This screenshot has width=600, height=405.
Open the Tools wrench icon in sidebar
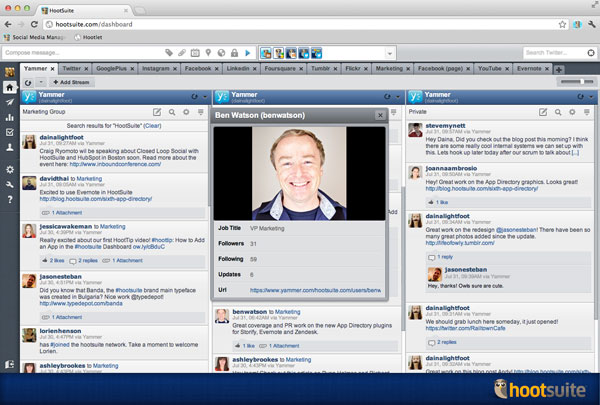click(10, 185)
